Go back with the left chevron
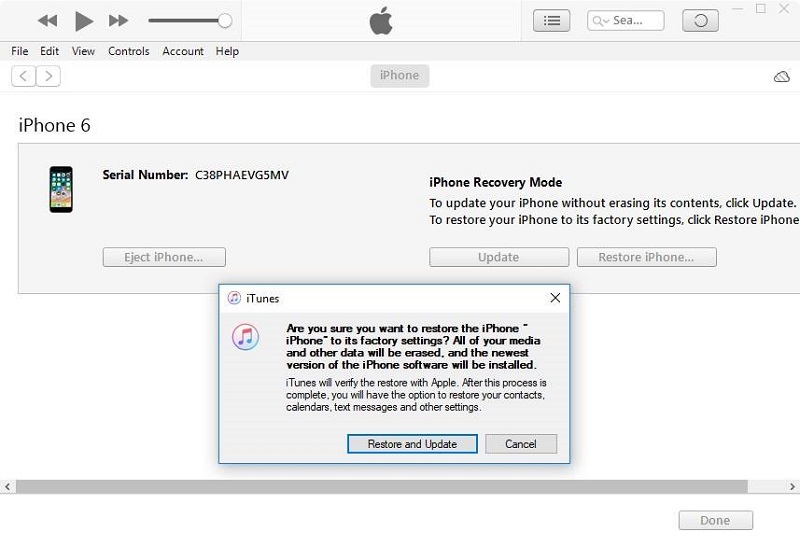The image size is (800, 546). 23,76
